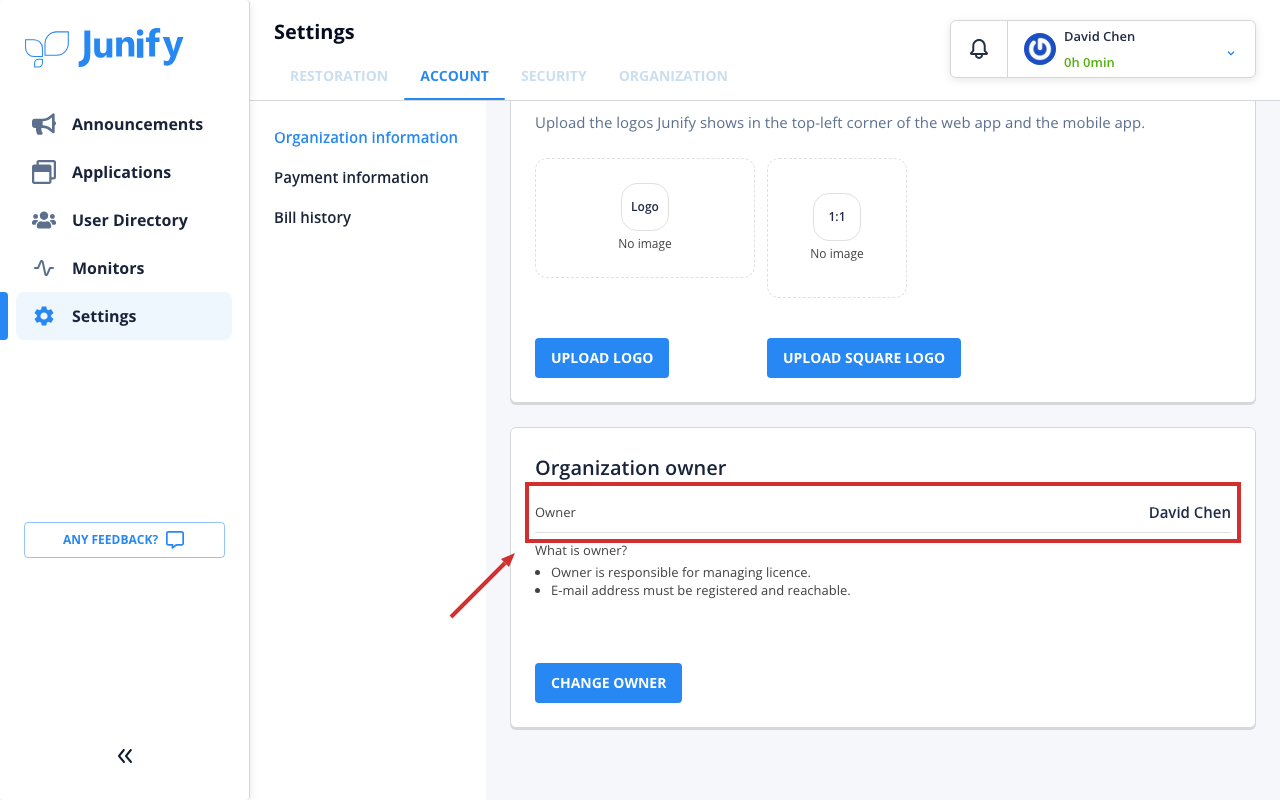Click the Logo image placeholder
1280x800 pixels.
[x=645, y=218]
